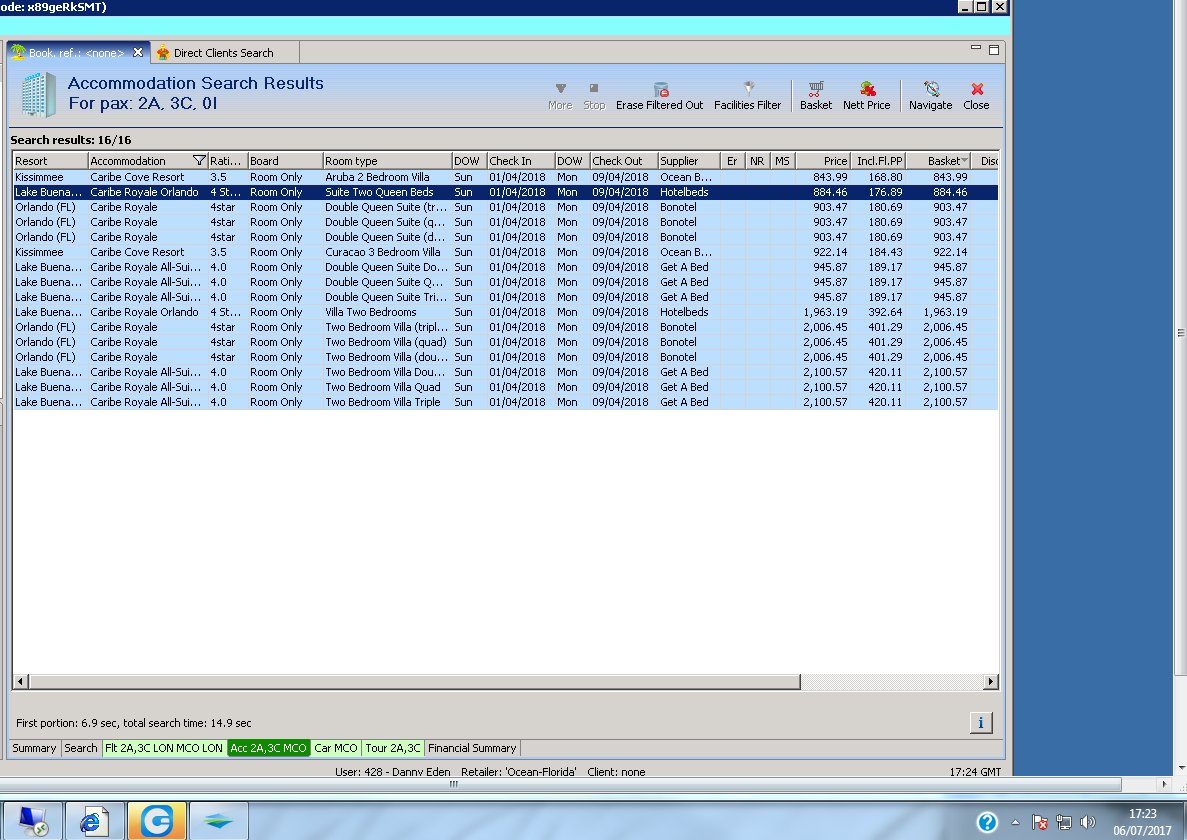The width and height of the screenshot is (1187, 840).
Task: Close the Book. ref. tab
Action: [x=138, y=52]
